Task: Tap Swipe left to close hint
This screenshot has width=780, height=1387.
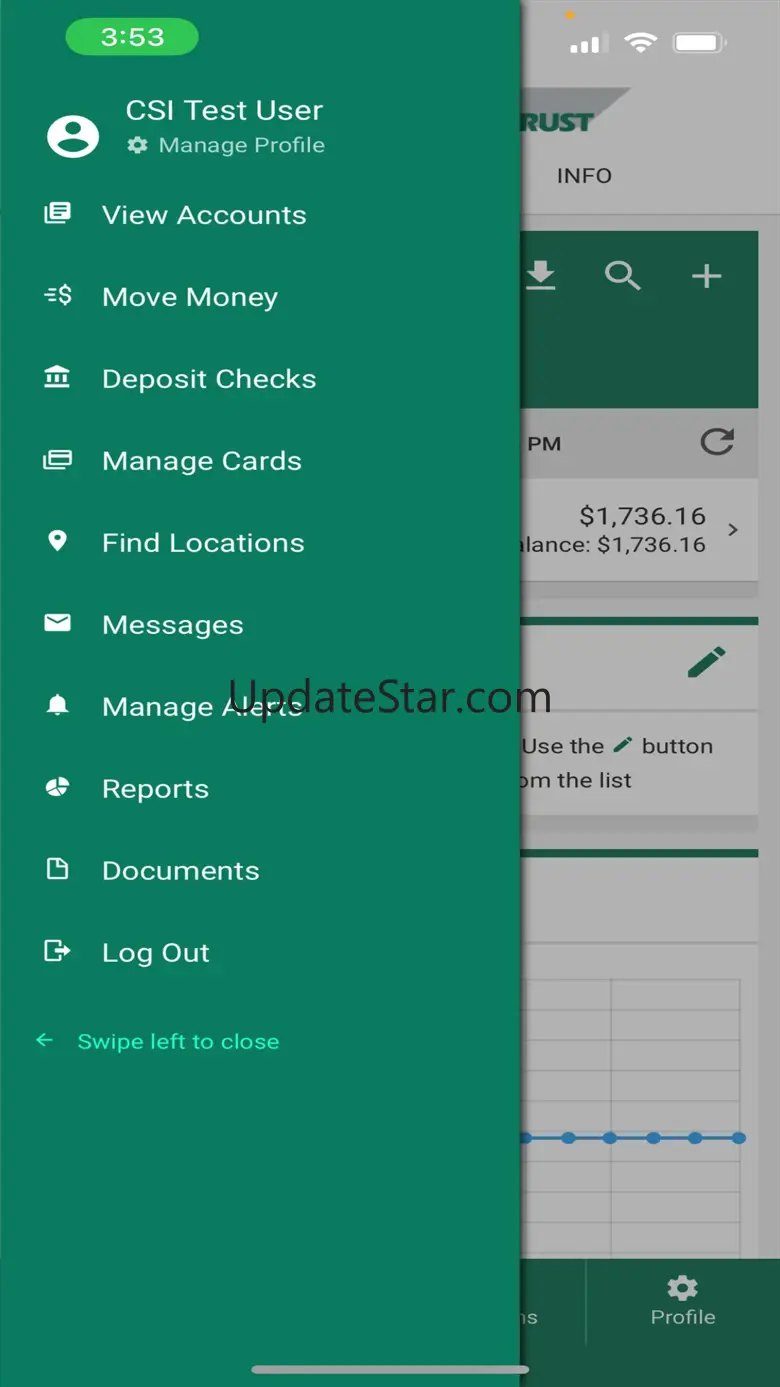Action: (178, 1042)
